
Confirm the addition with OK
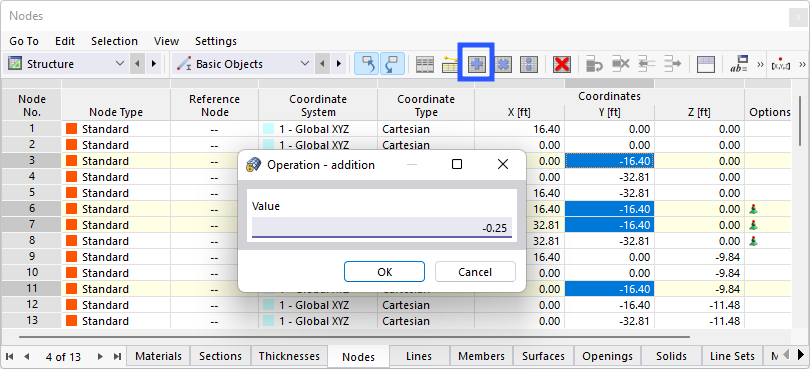click(x=384, y=272)
